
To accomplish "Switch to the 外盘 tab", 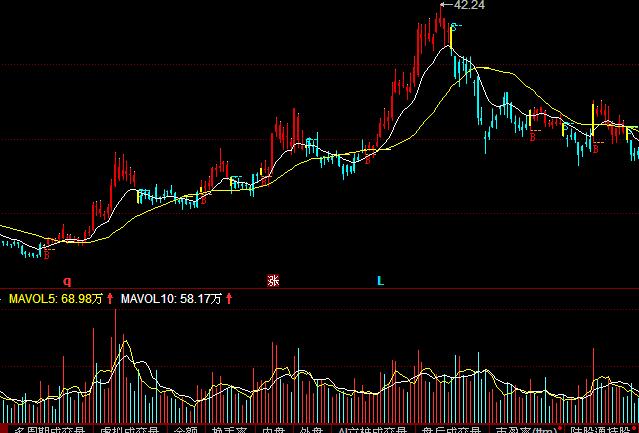I will pyautogui.click(x=311, y=430).
